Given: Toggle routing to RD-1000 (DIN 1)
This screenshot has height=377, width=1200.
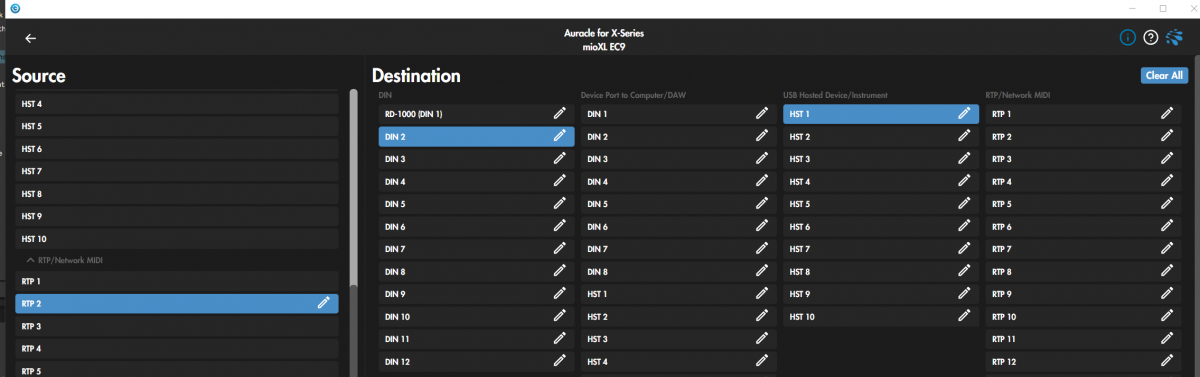Looking at the screenshot, I should click(476, 114).
